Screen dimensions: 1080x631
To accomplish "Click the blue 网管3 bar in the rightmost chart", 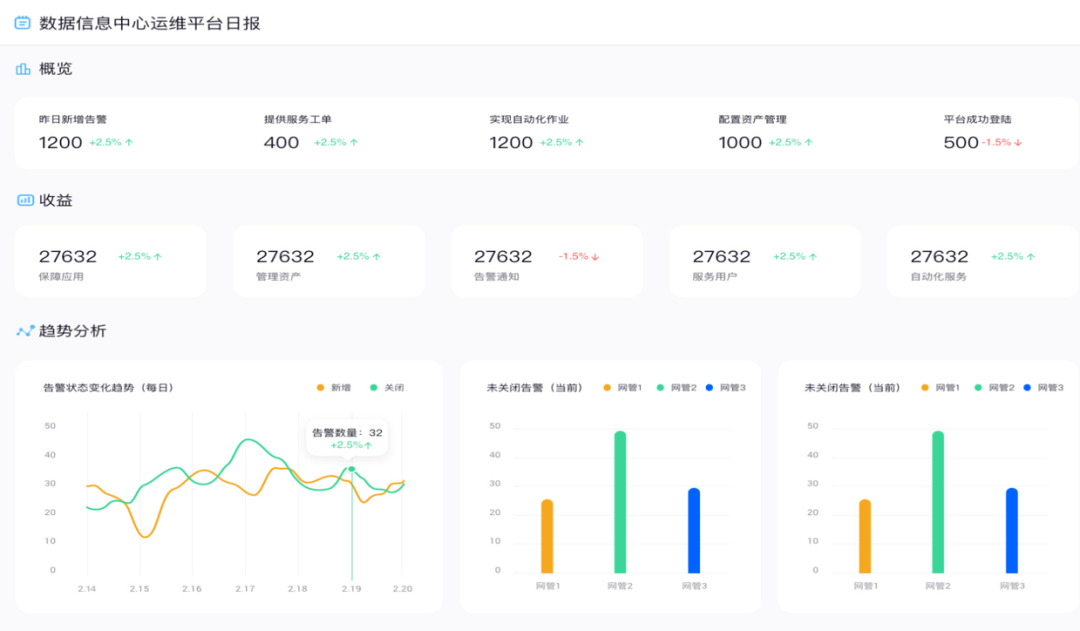I will 1011,530.
